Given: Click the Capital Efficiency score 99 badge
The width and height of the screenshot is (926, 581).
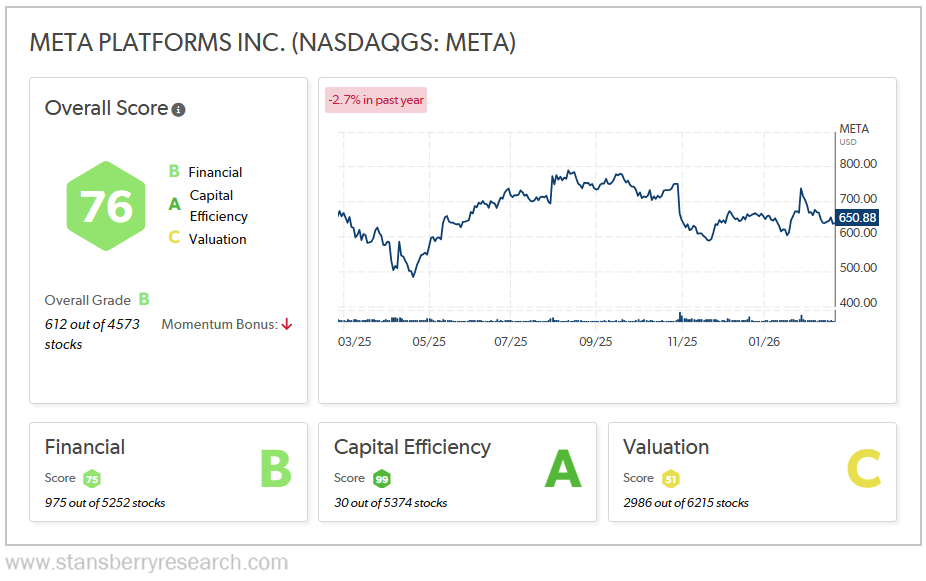Looking at the screenshot, I should pos(381,478).
